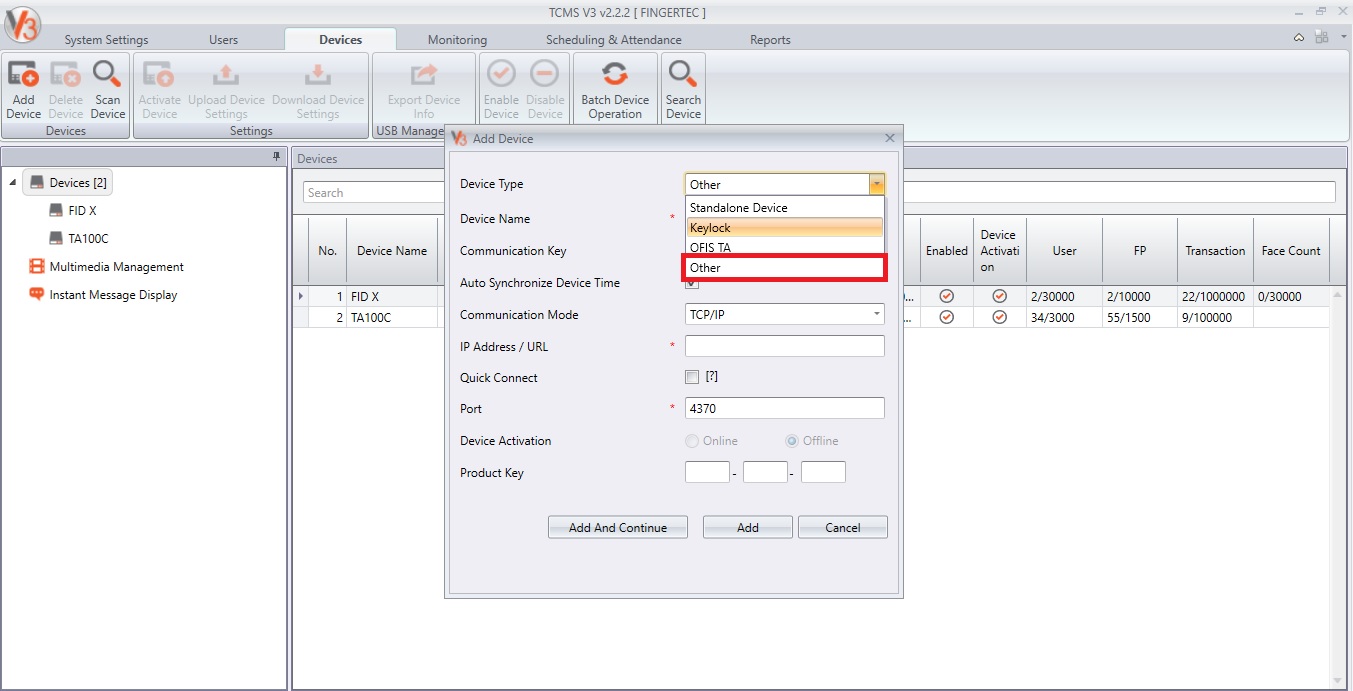1353x691 pixels.
Task: Click the Transaction column header
Action: (x=1215, y=251)
